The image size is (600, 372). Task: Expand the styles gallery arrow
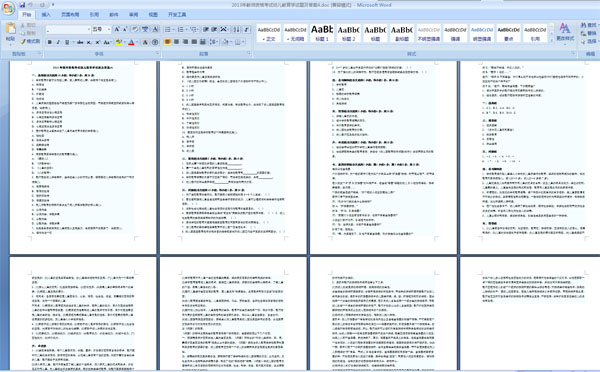point(551,40)
